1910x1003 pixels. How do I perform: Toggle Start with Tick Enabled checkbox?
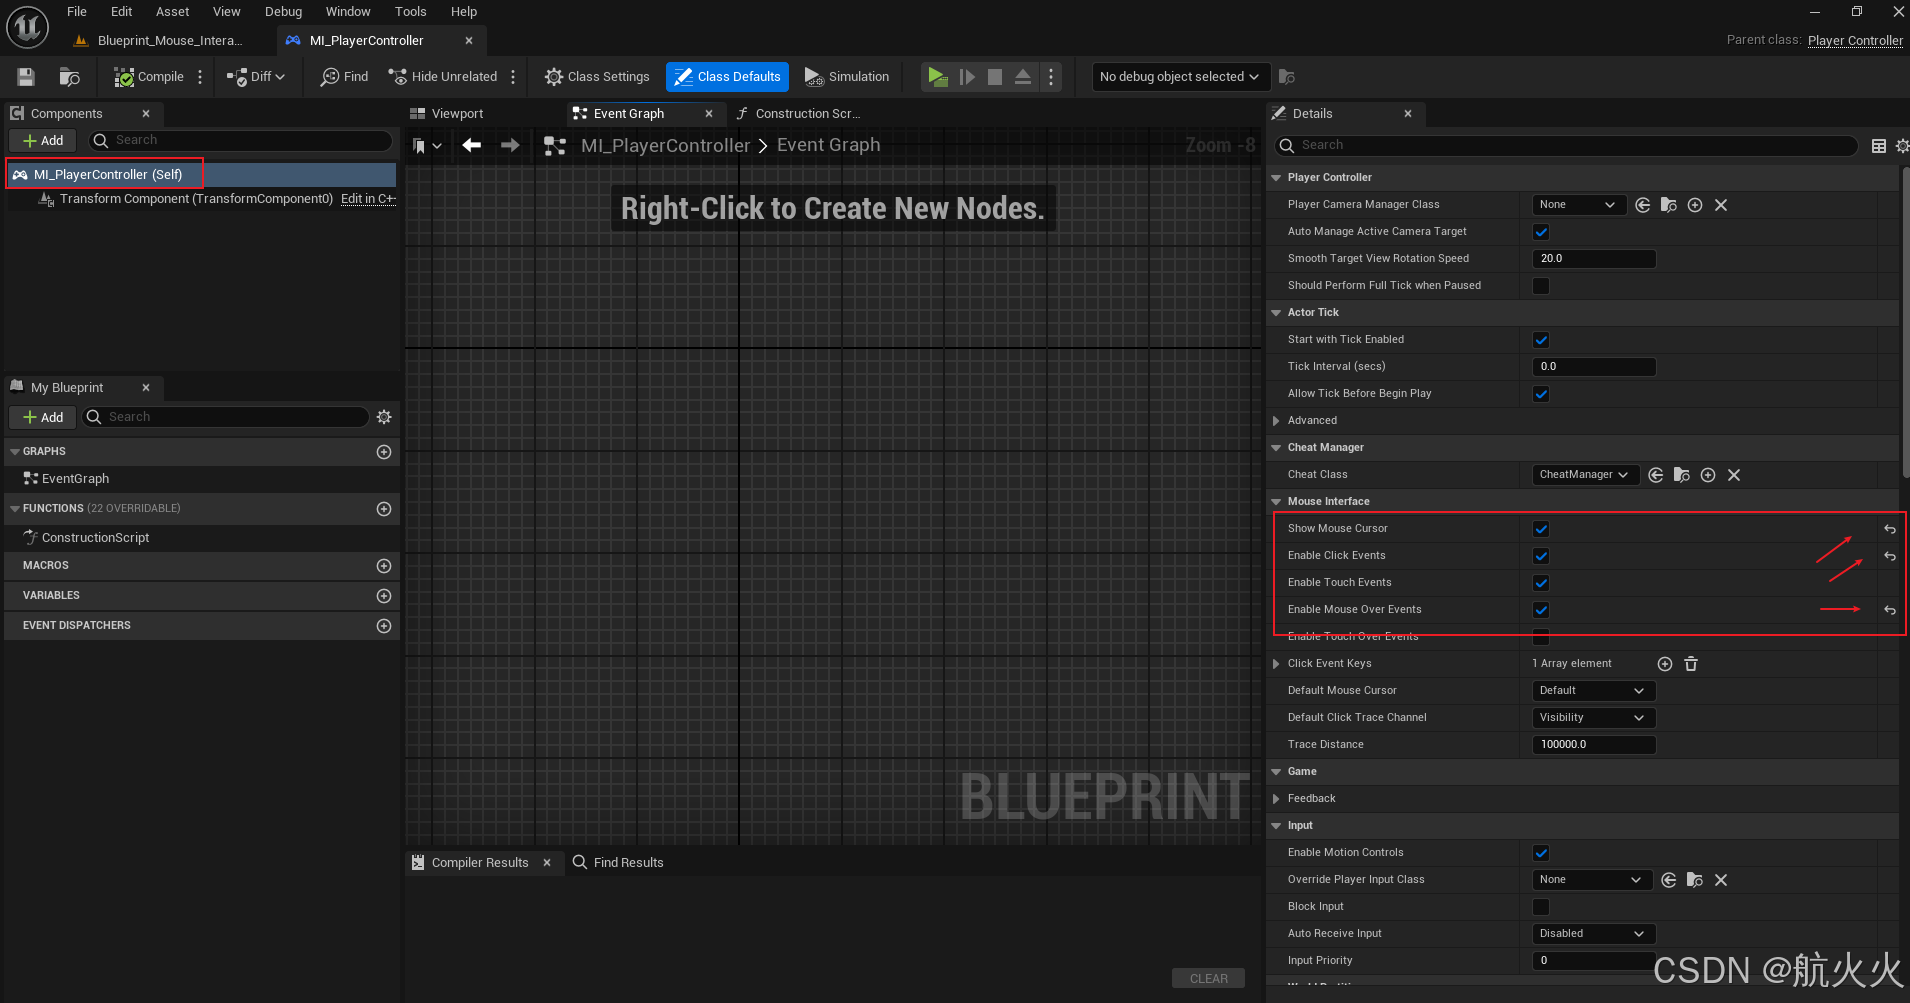pyautogui.click(x=1541, y=340)
